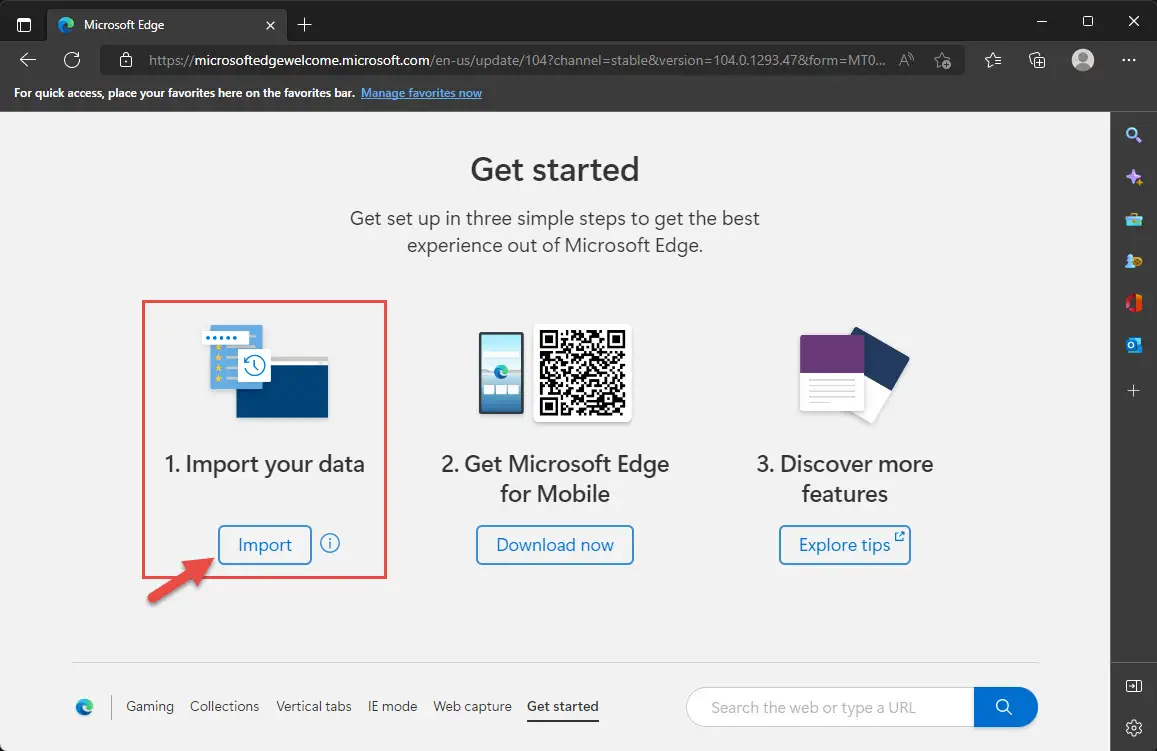Screen dimensions: 1157x751
Task: Switch to Gaming tab
Action: pyautogui.click(x=150, y=706)
